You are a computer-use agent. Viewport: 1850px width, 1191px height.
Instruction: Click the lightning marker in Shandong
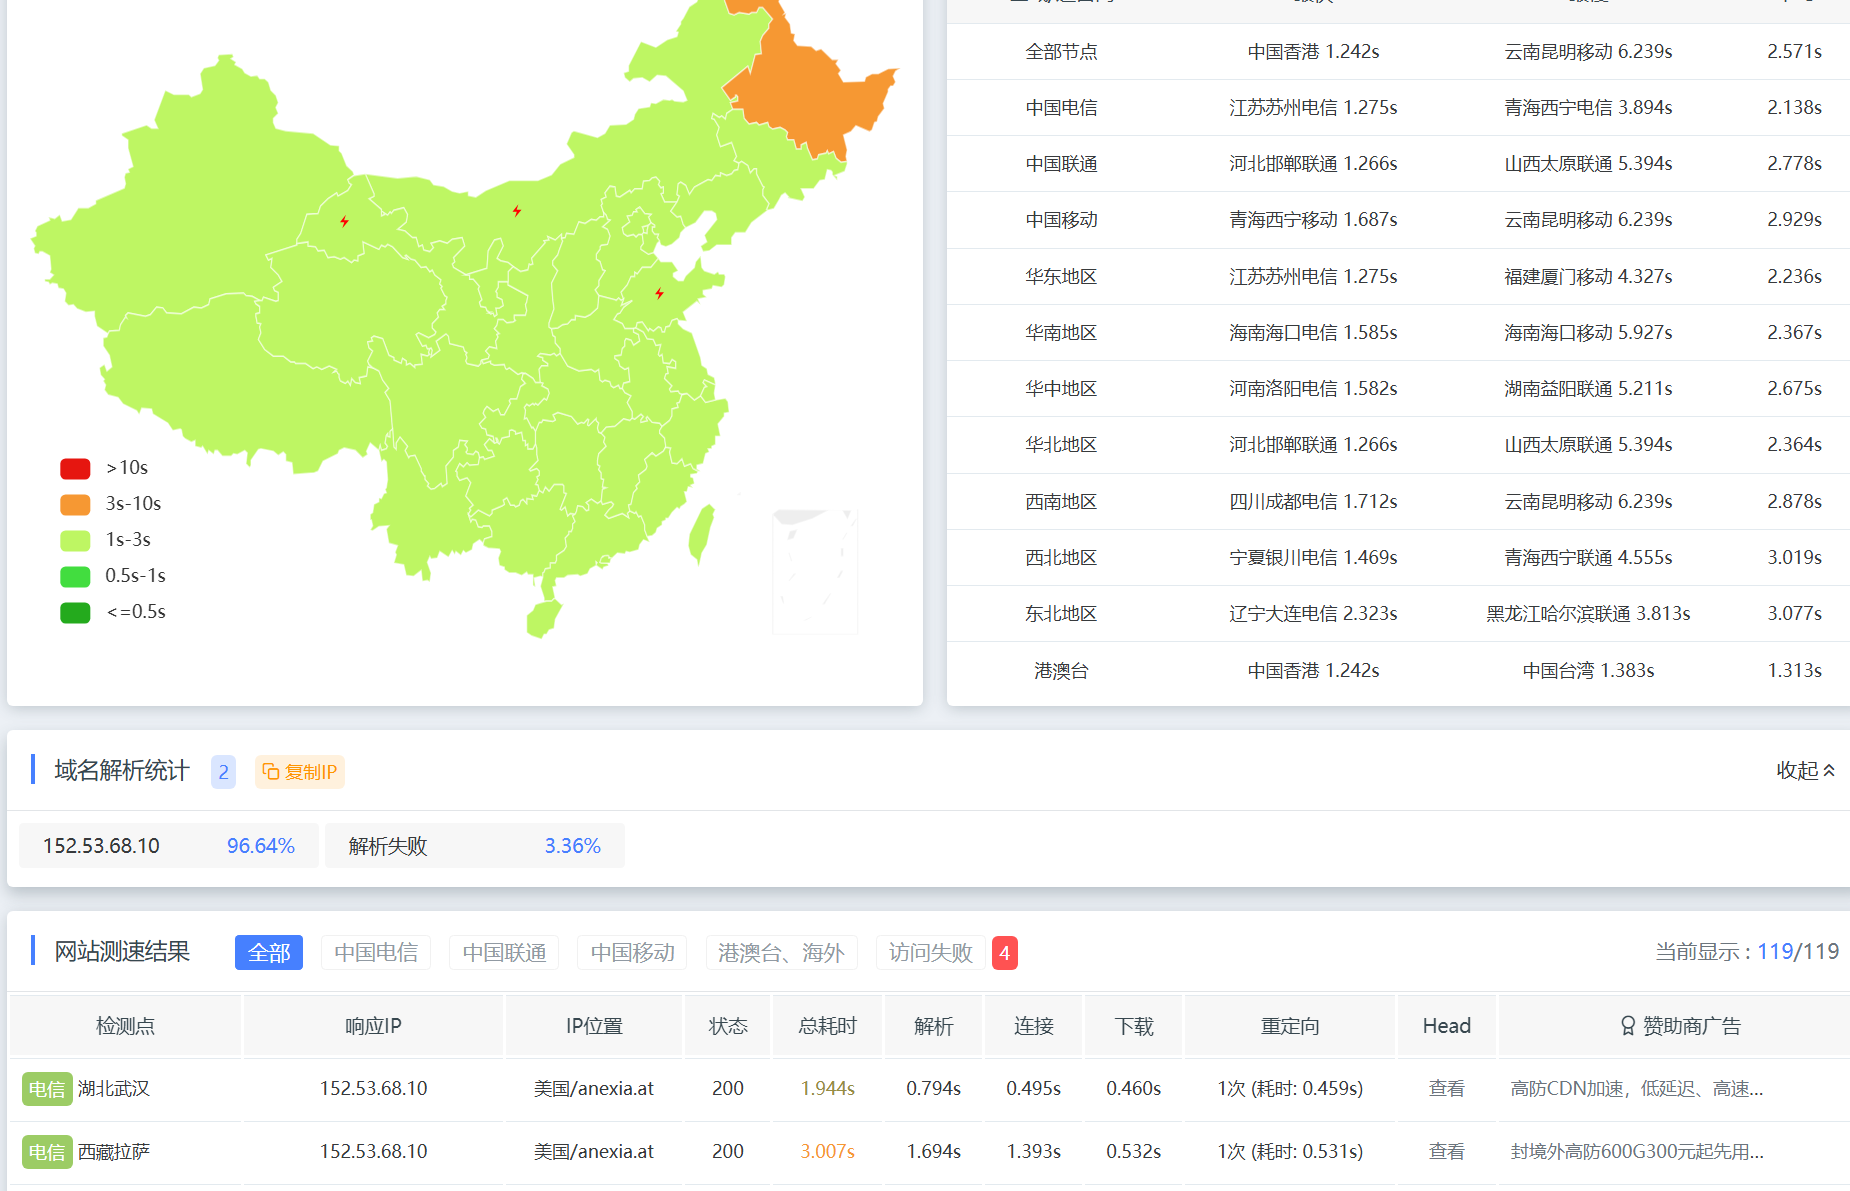point(659,293)
